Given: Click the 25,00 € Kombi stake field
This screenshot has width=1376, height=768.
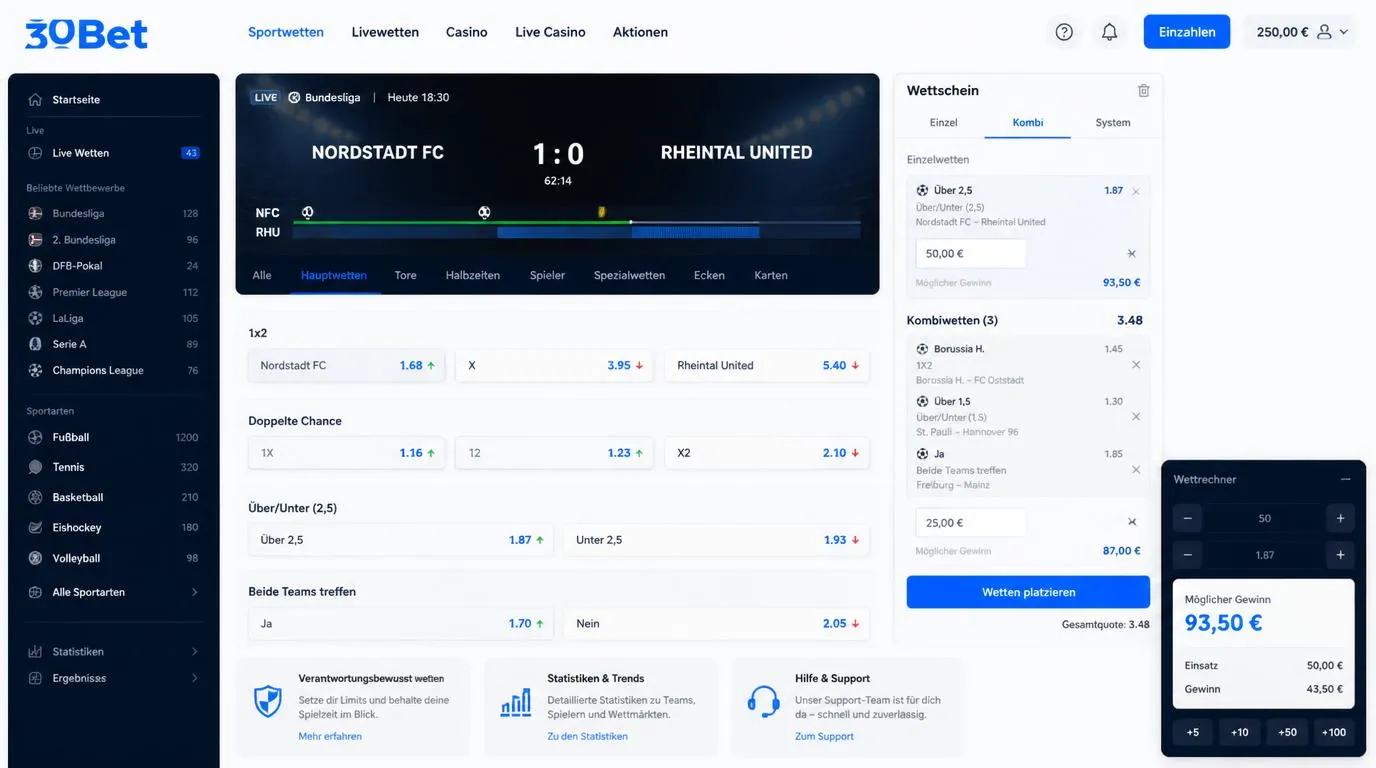Looking at the screenshot, I should (x=971, y=523).
